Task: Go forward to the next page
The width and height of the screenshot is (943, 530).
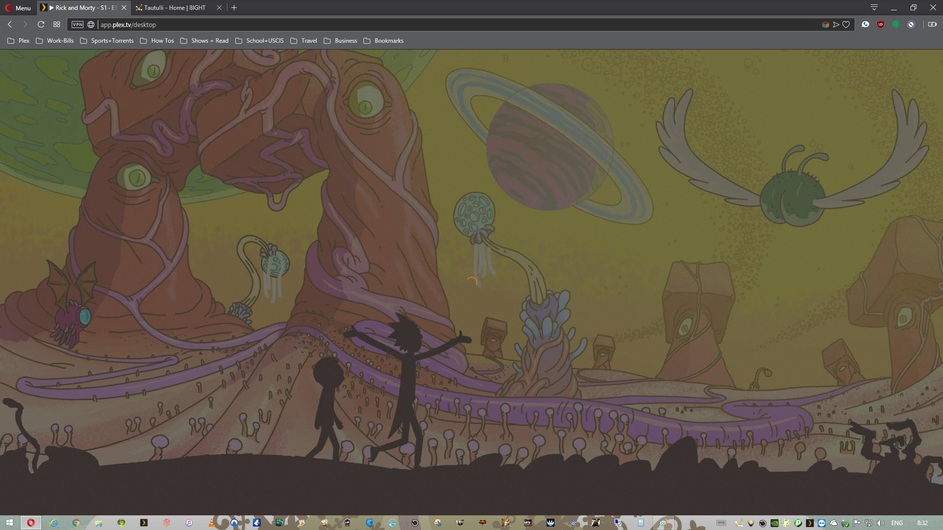Action: [25, 25]
